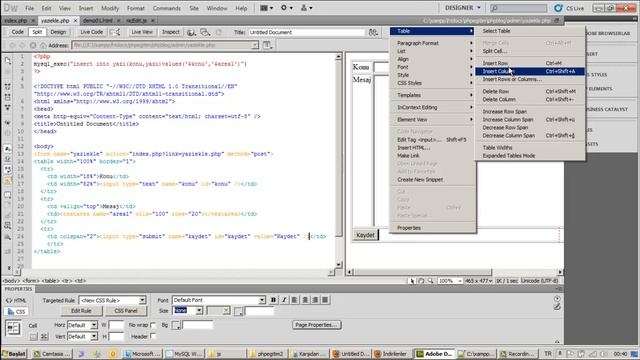Viewport: 640px width, 360px height.
Task: Open the DESIGNER workspace dropdown
Action: tap(462, 8)
